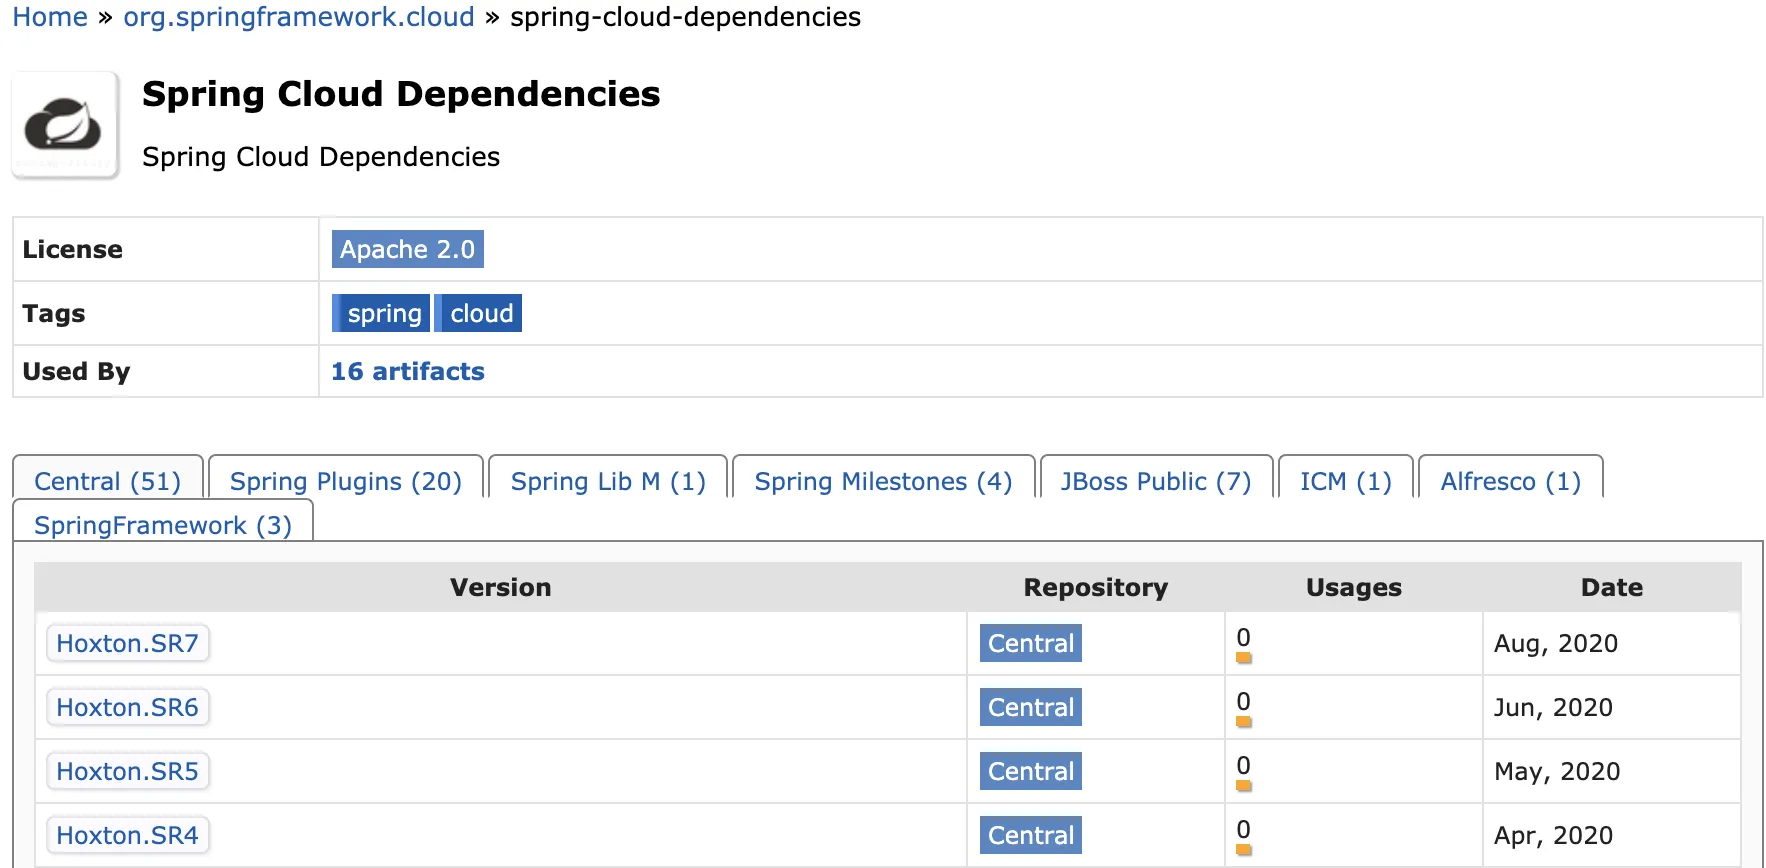
Task: Open version Hoxton.SR6
Action: click(x=128, y=707)
